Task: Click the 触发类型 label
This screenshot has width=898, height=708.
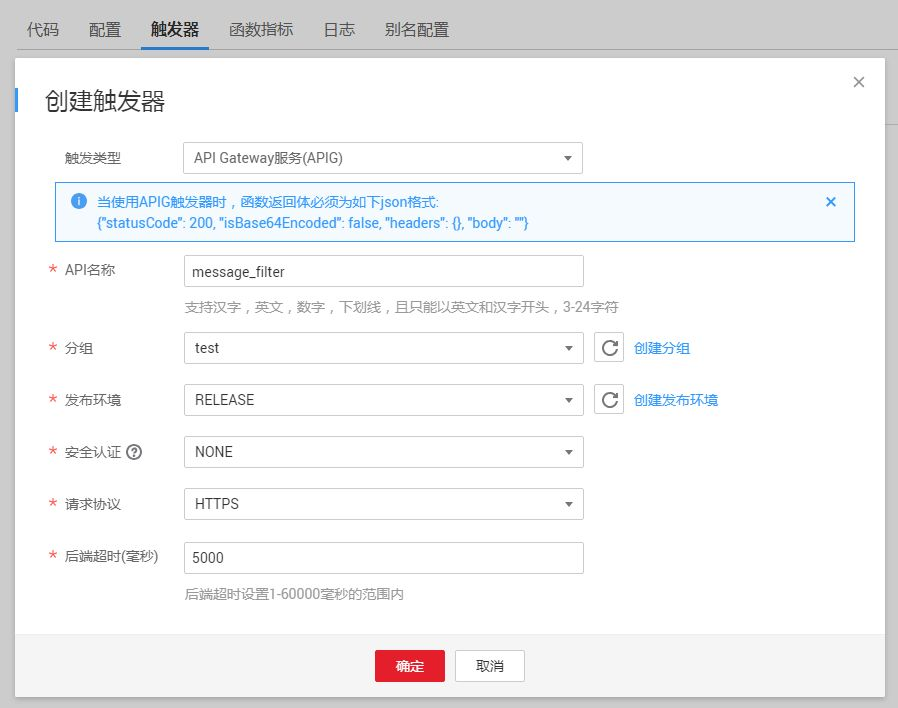Action: tap(93, 158)
